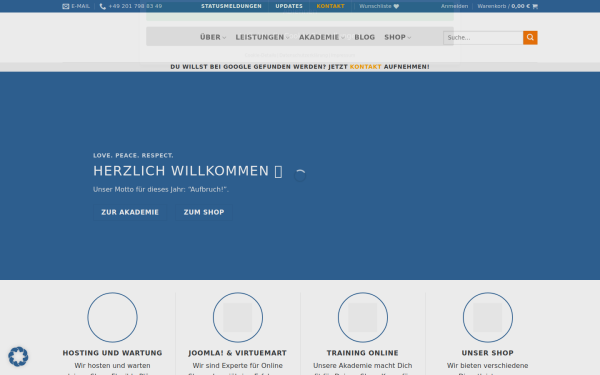Expand the Shop menu chevron
This screenshot has width=600, height=375.
coord(409,38)
